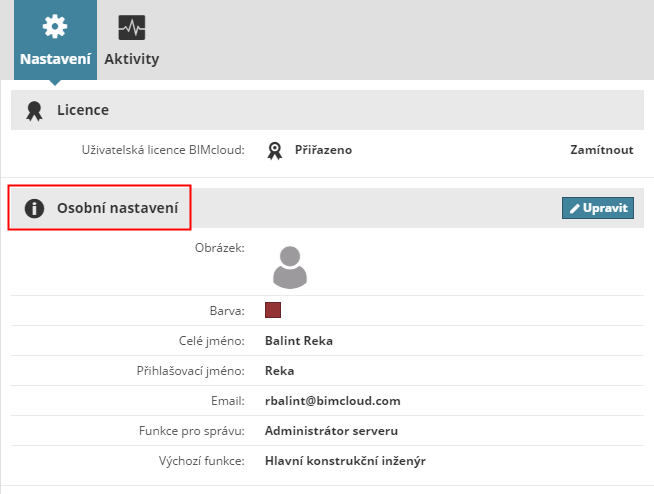The image size is (654, 494).
Task: Click the license icon beside Přiřazeno
Action: point(275,150)
